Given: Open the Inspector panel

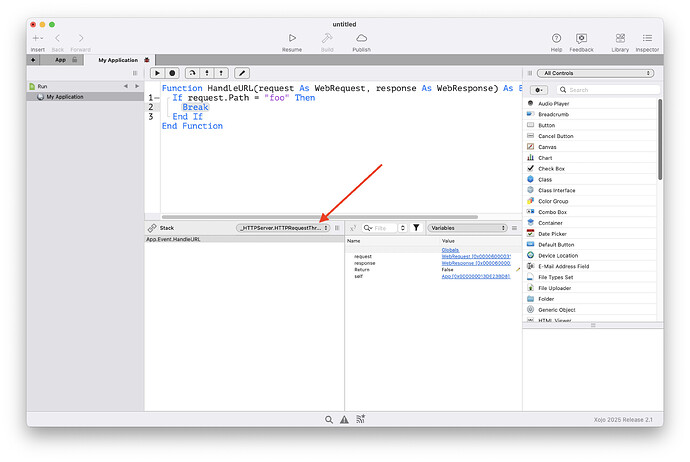Looking at the screenshot, I should tap(647, 38).
